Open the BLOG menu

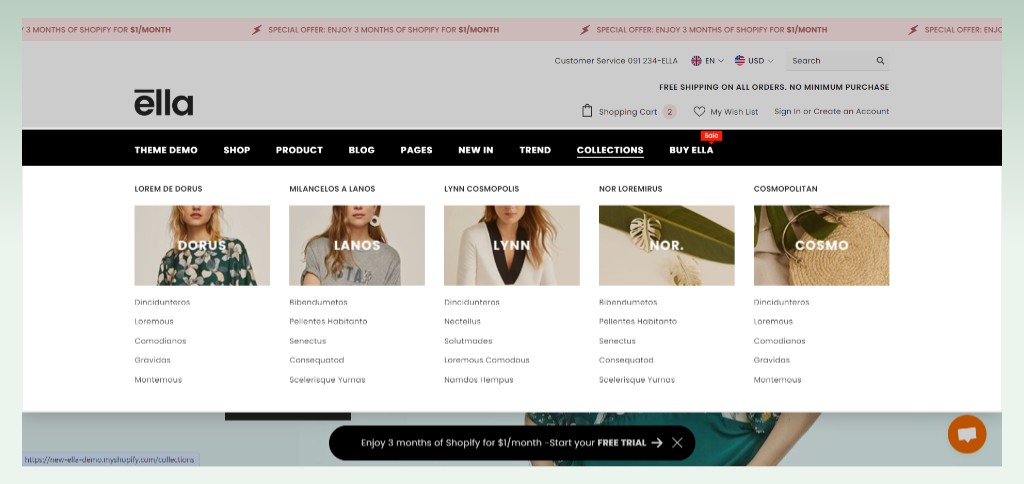[361, 150]
